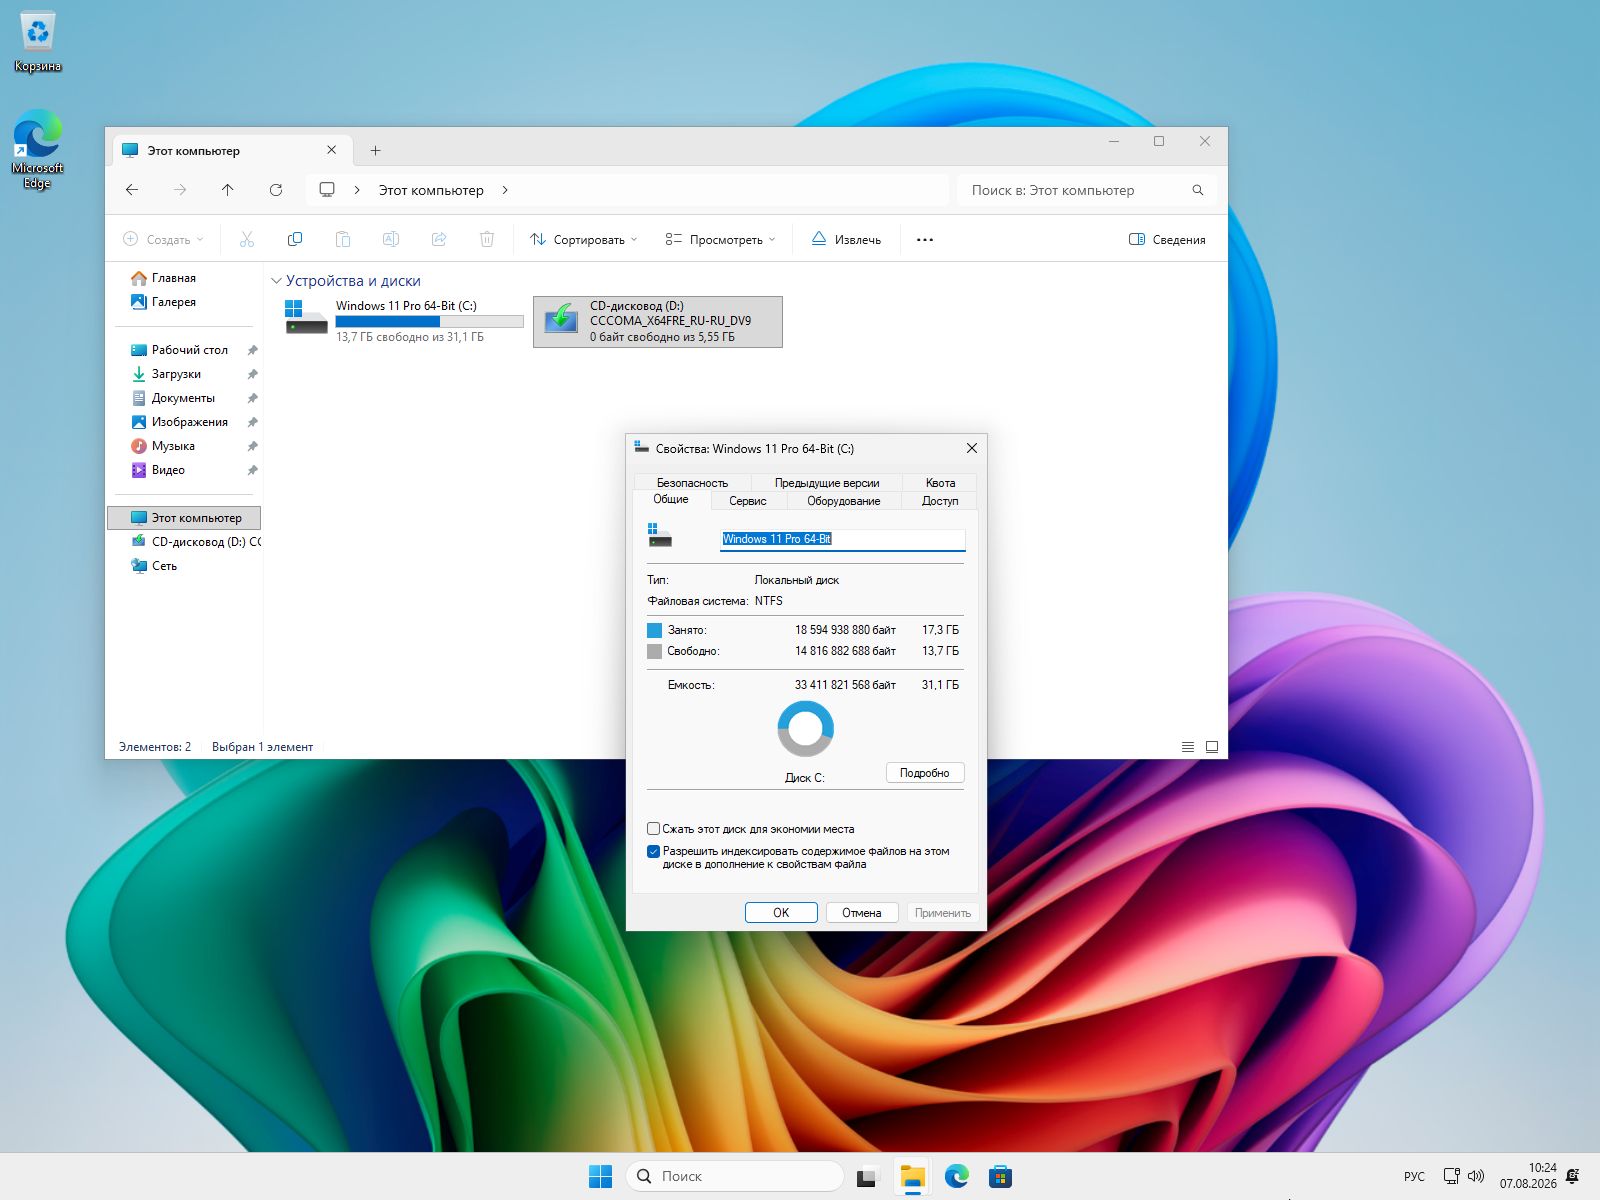Click 'Отмена' in properties dialog
The width and height of the screenshot is (1600, 1200).
(862, 913)
